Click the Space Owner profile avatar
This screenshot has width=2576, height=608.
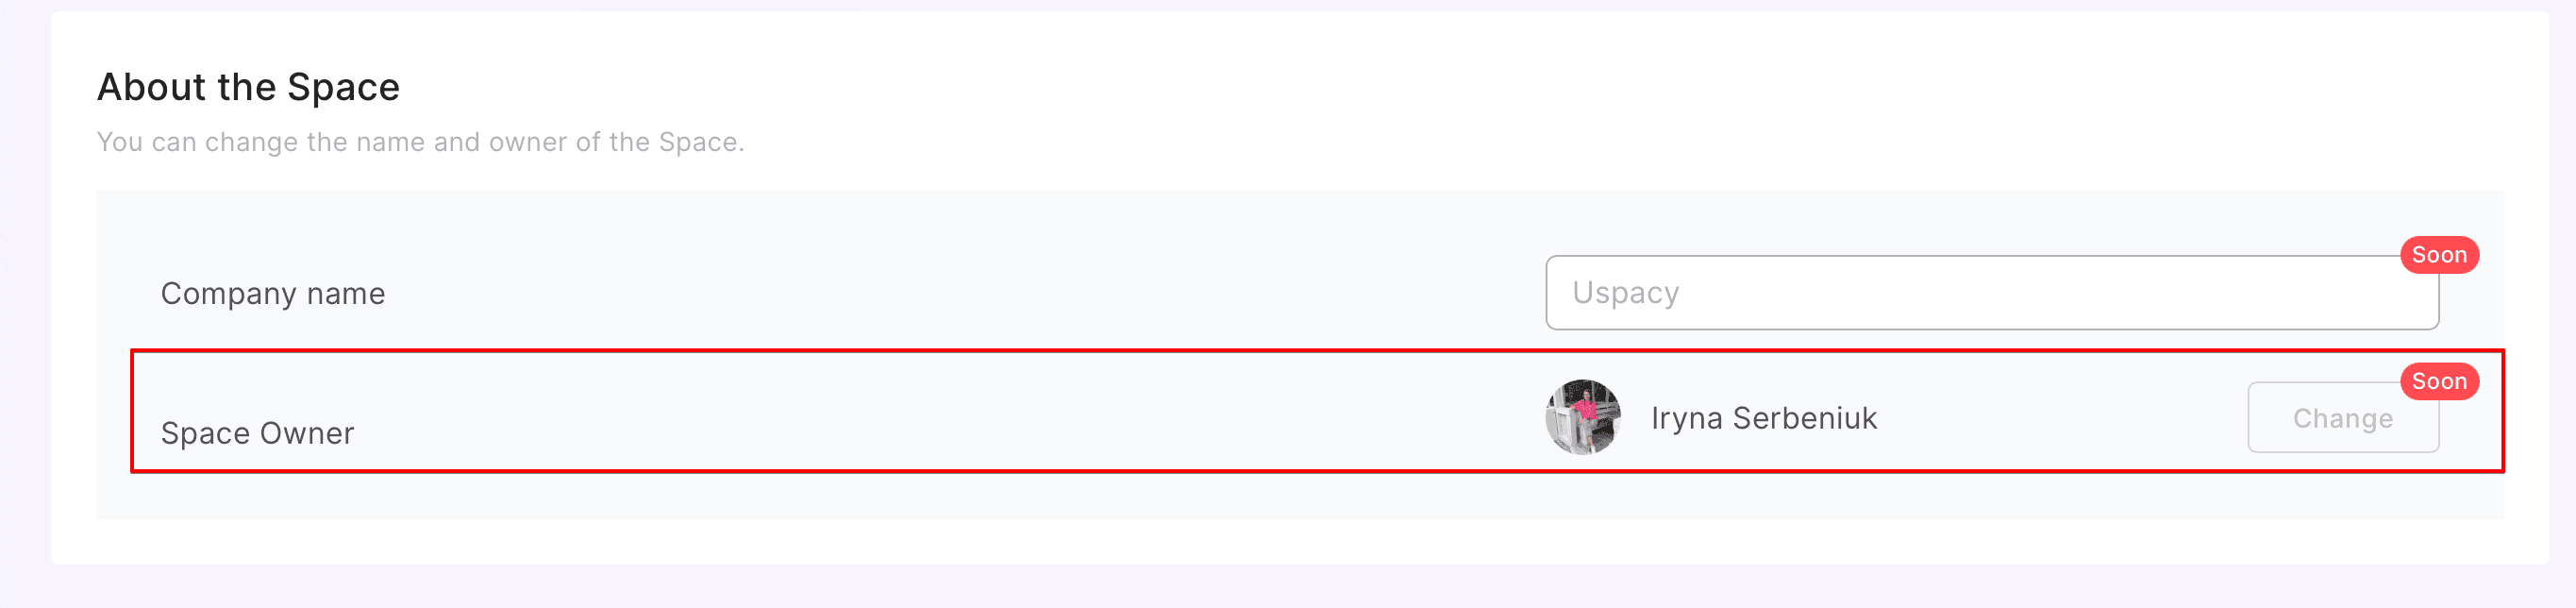click(x=1582, y=417)
